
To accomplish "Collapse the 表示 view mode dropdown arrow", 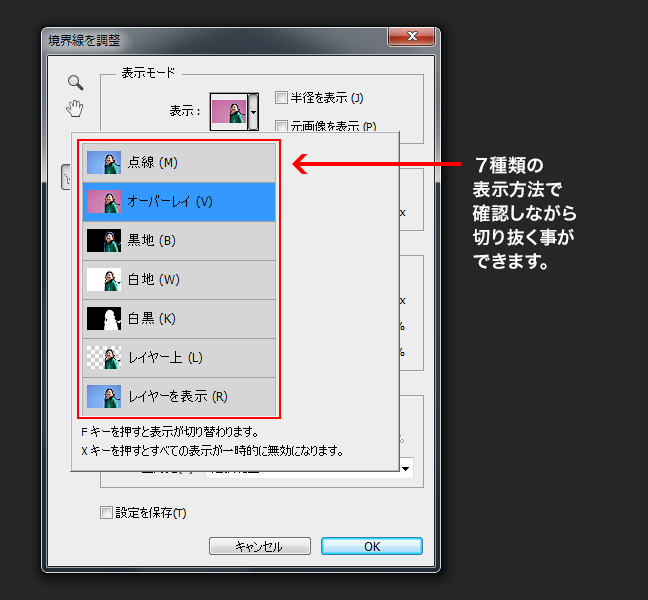I will coord(253,112).
